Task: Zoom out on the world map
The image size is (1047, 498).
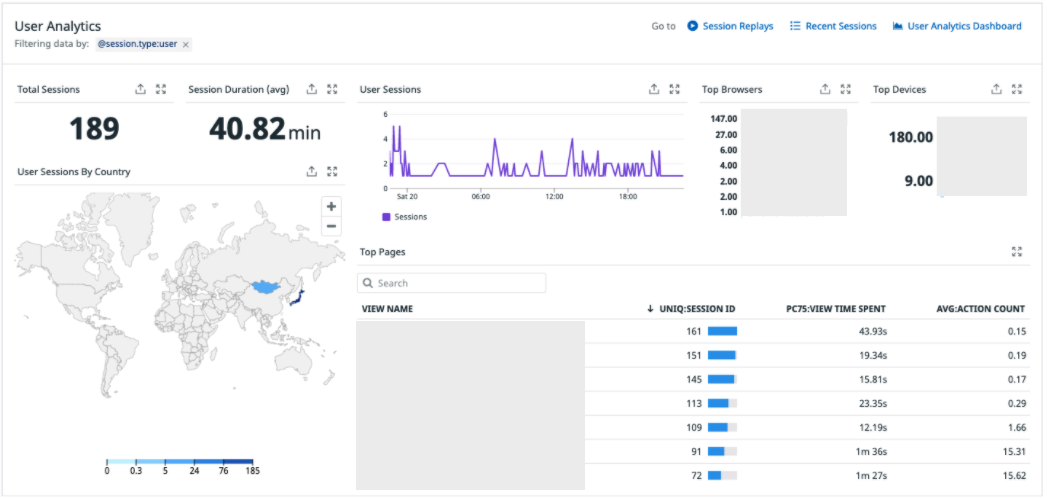Action: tap(331, 226)
